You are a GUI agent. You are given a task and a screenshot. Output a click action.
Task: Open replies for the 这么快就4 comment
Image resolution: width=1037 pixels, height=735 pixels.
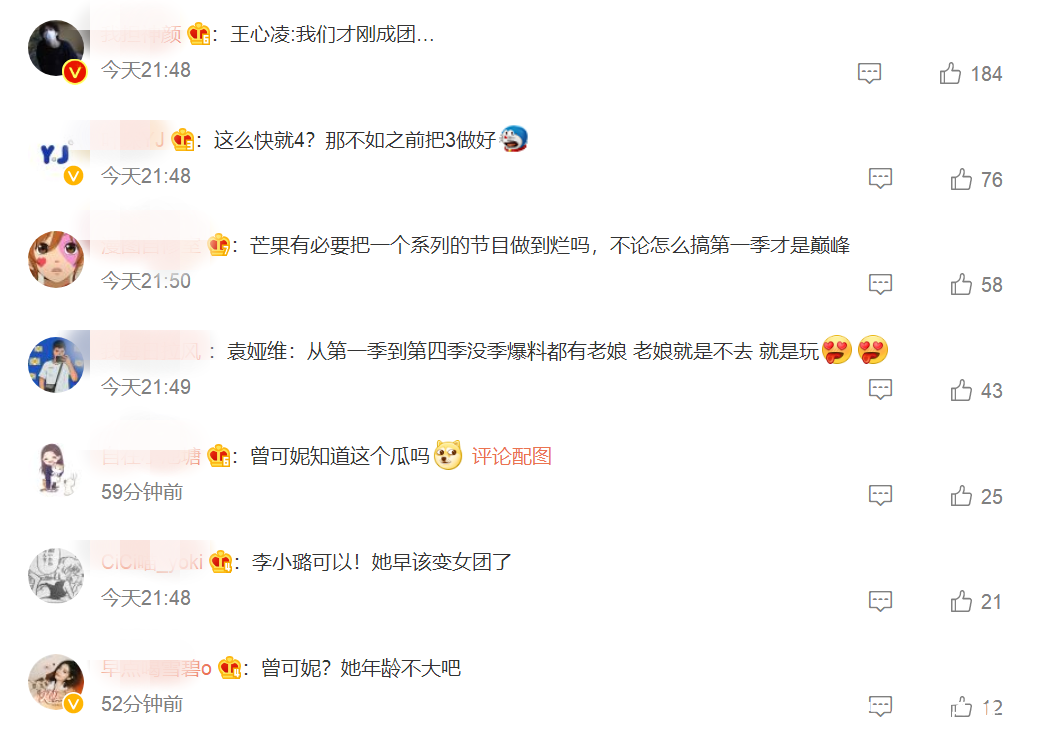(880, 179)
